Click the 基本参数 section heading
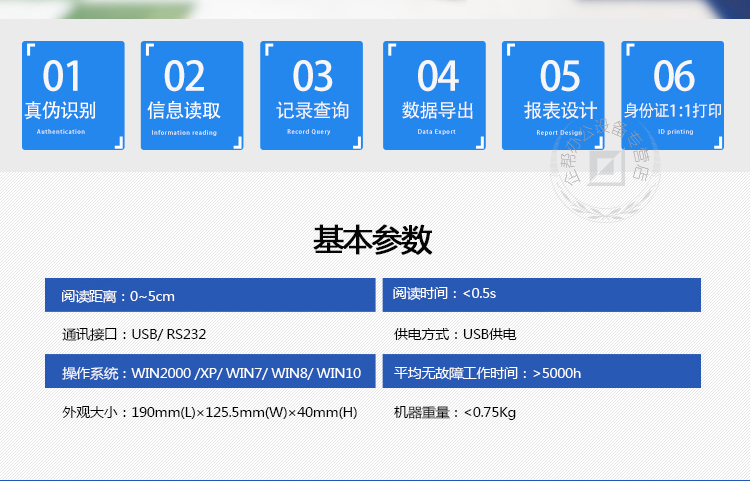The image size is (750, 481). click(373, 240)
